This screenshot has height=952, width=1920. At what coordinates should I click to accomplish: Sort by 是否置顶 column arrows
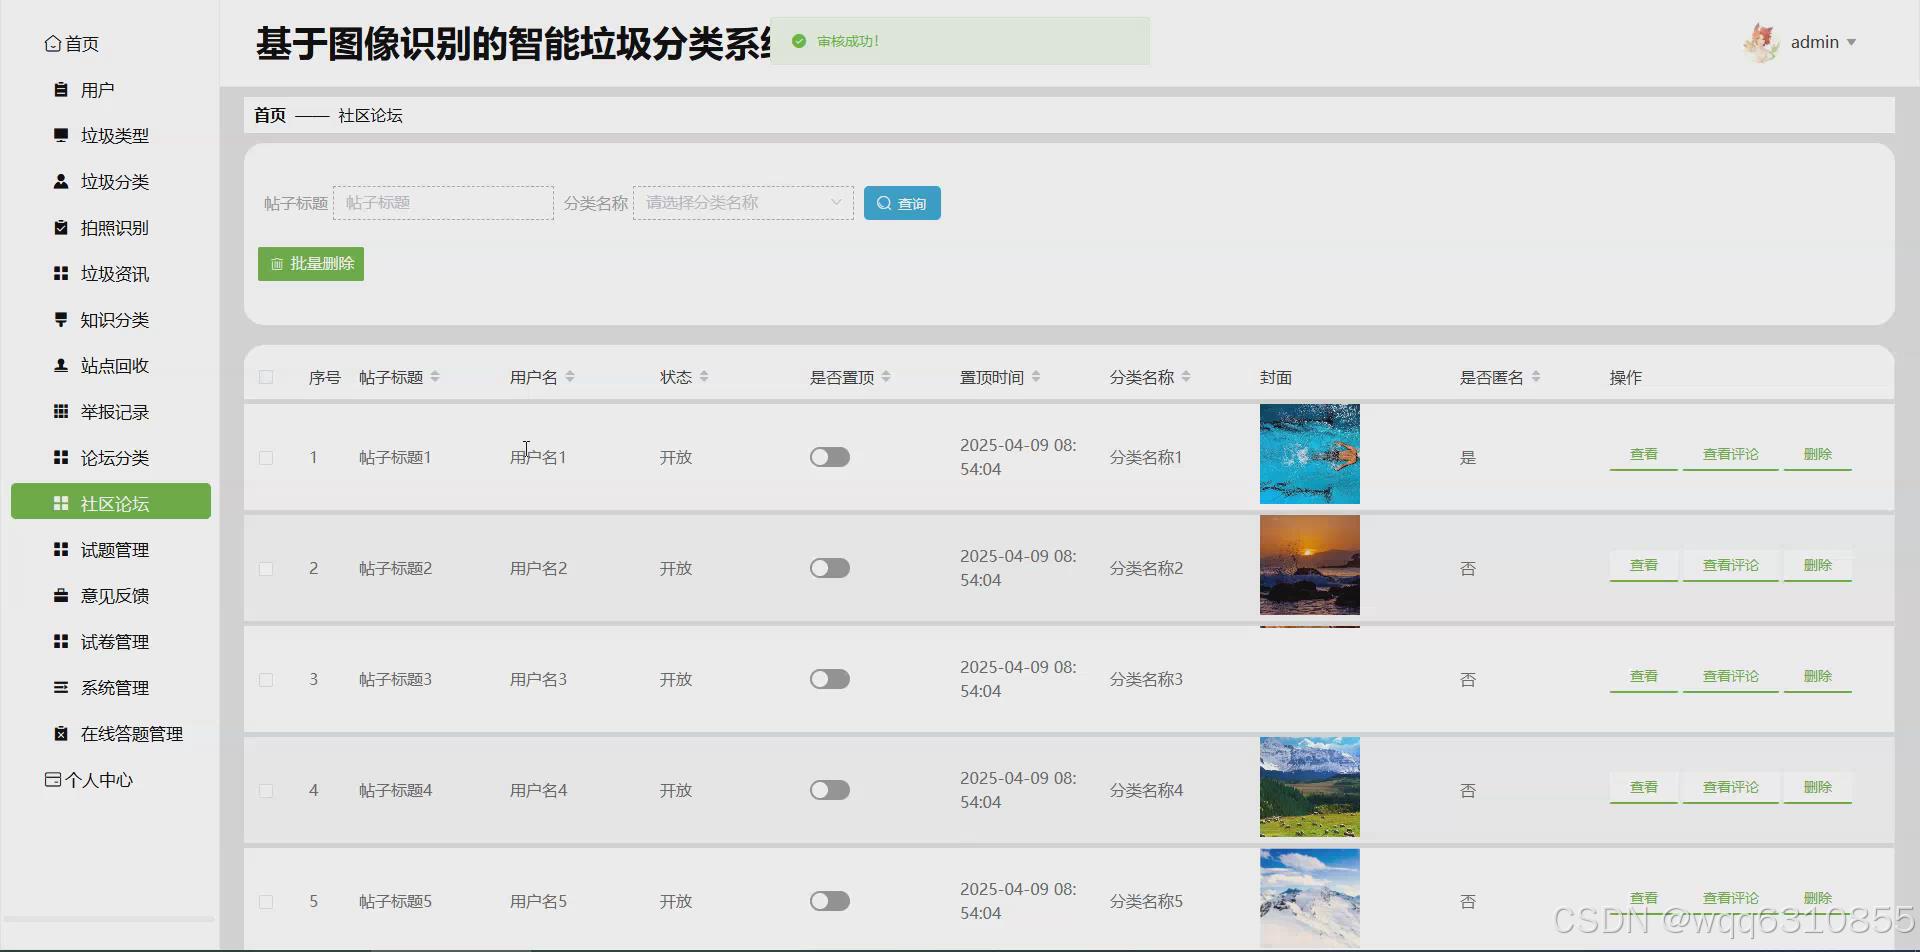coord(886,377)
